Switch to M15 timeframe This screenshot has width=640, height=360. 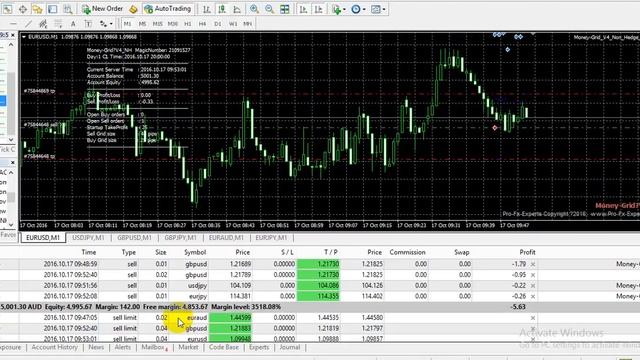click(157, 24)
